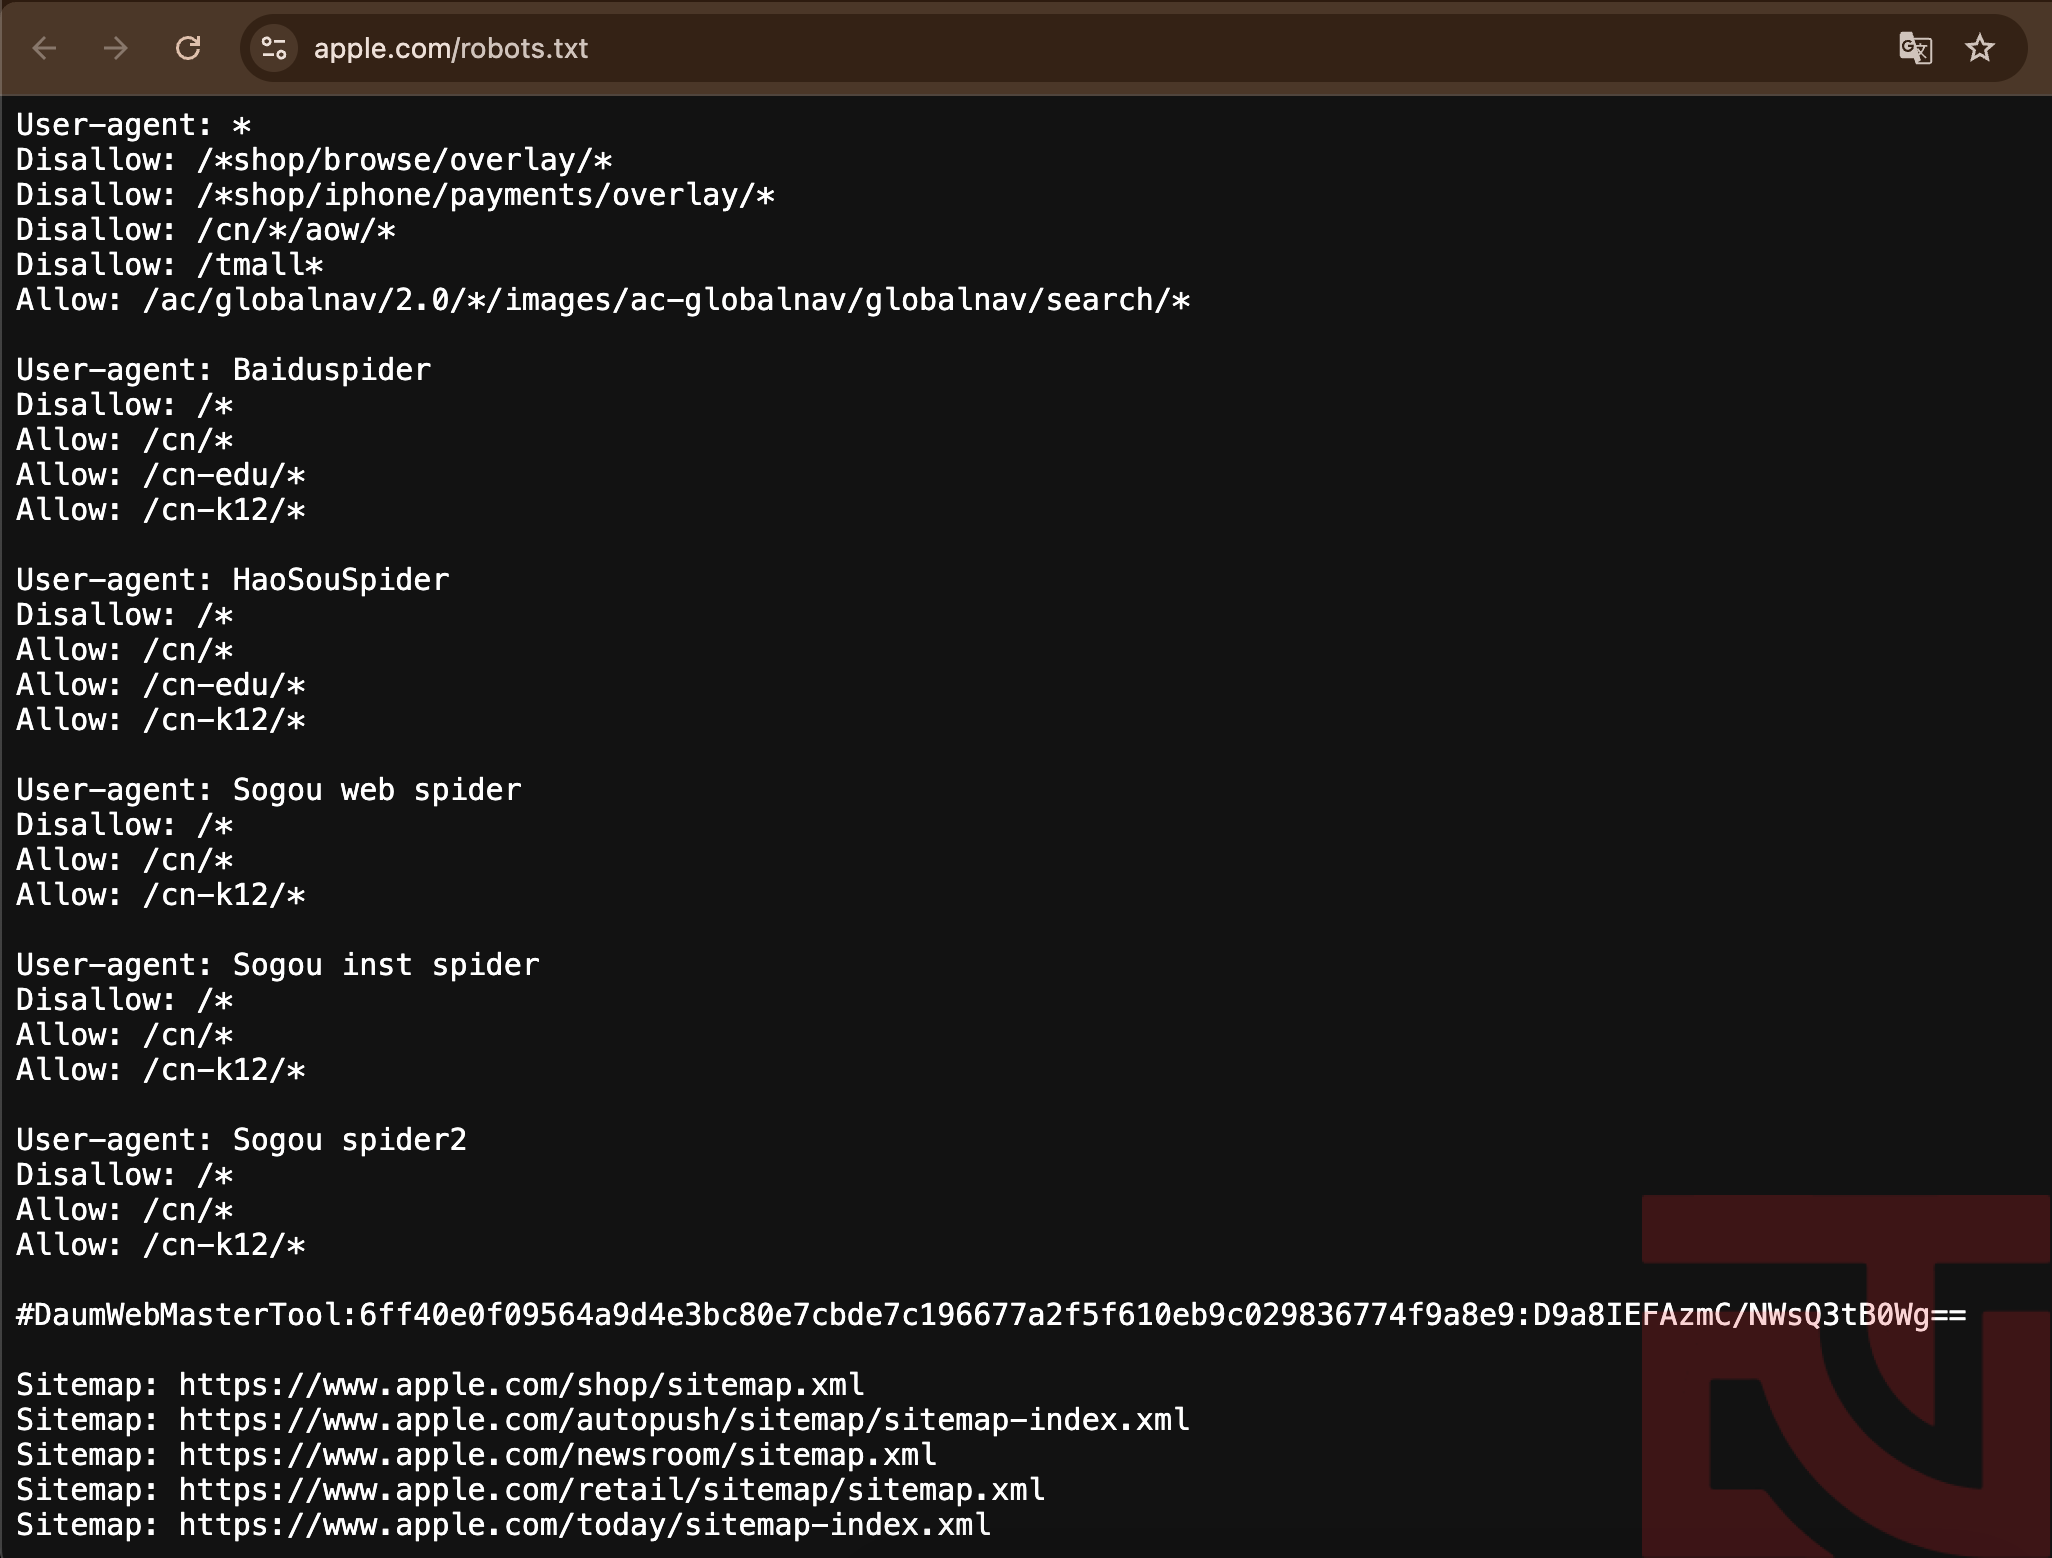This screenshot has height=1558, width=2052.
Task: Click the autopush sitemap-index.xml Sitemap line
Action: tap(603, 1420)
